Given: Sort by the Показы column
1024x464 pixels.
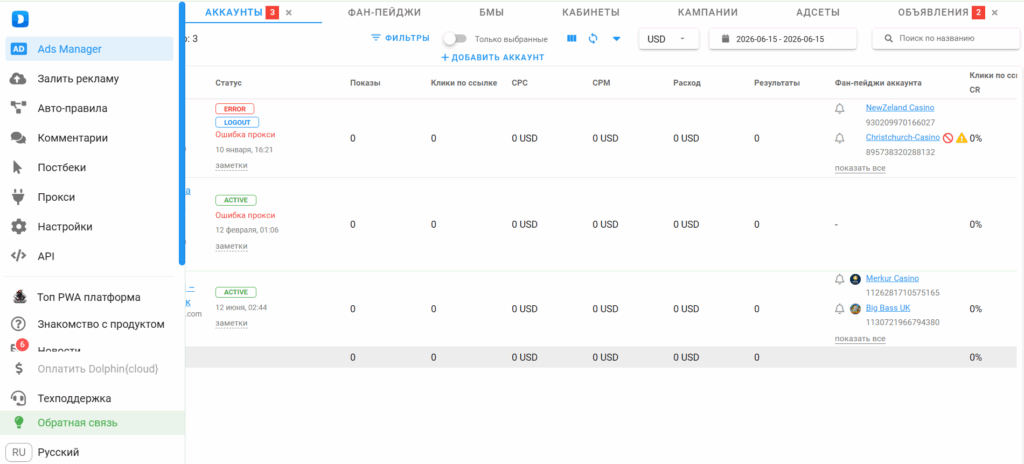Looking at the screenshot, I should click(365, 83).
